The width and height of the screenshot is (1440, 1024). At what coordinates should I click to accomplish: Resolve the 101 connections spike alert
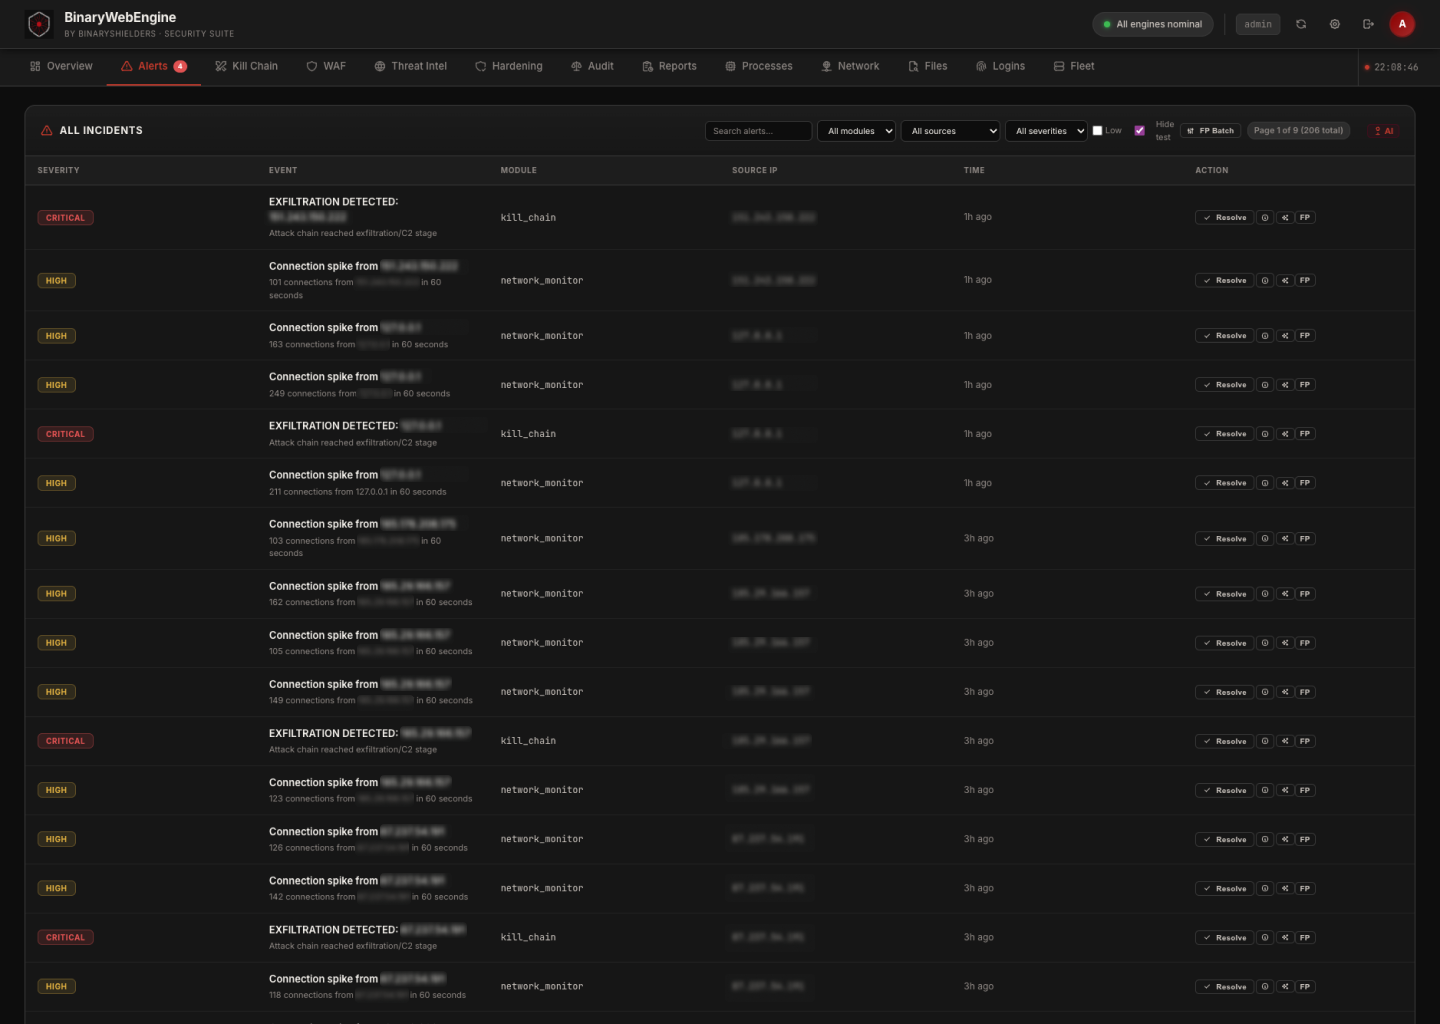click(x=1224, y=281)
